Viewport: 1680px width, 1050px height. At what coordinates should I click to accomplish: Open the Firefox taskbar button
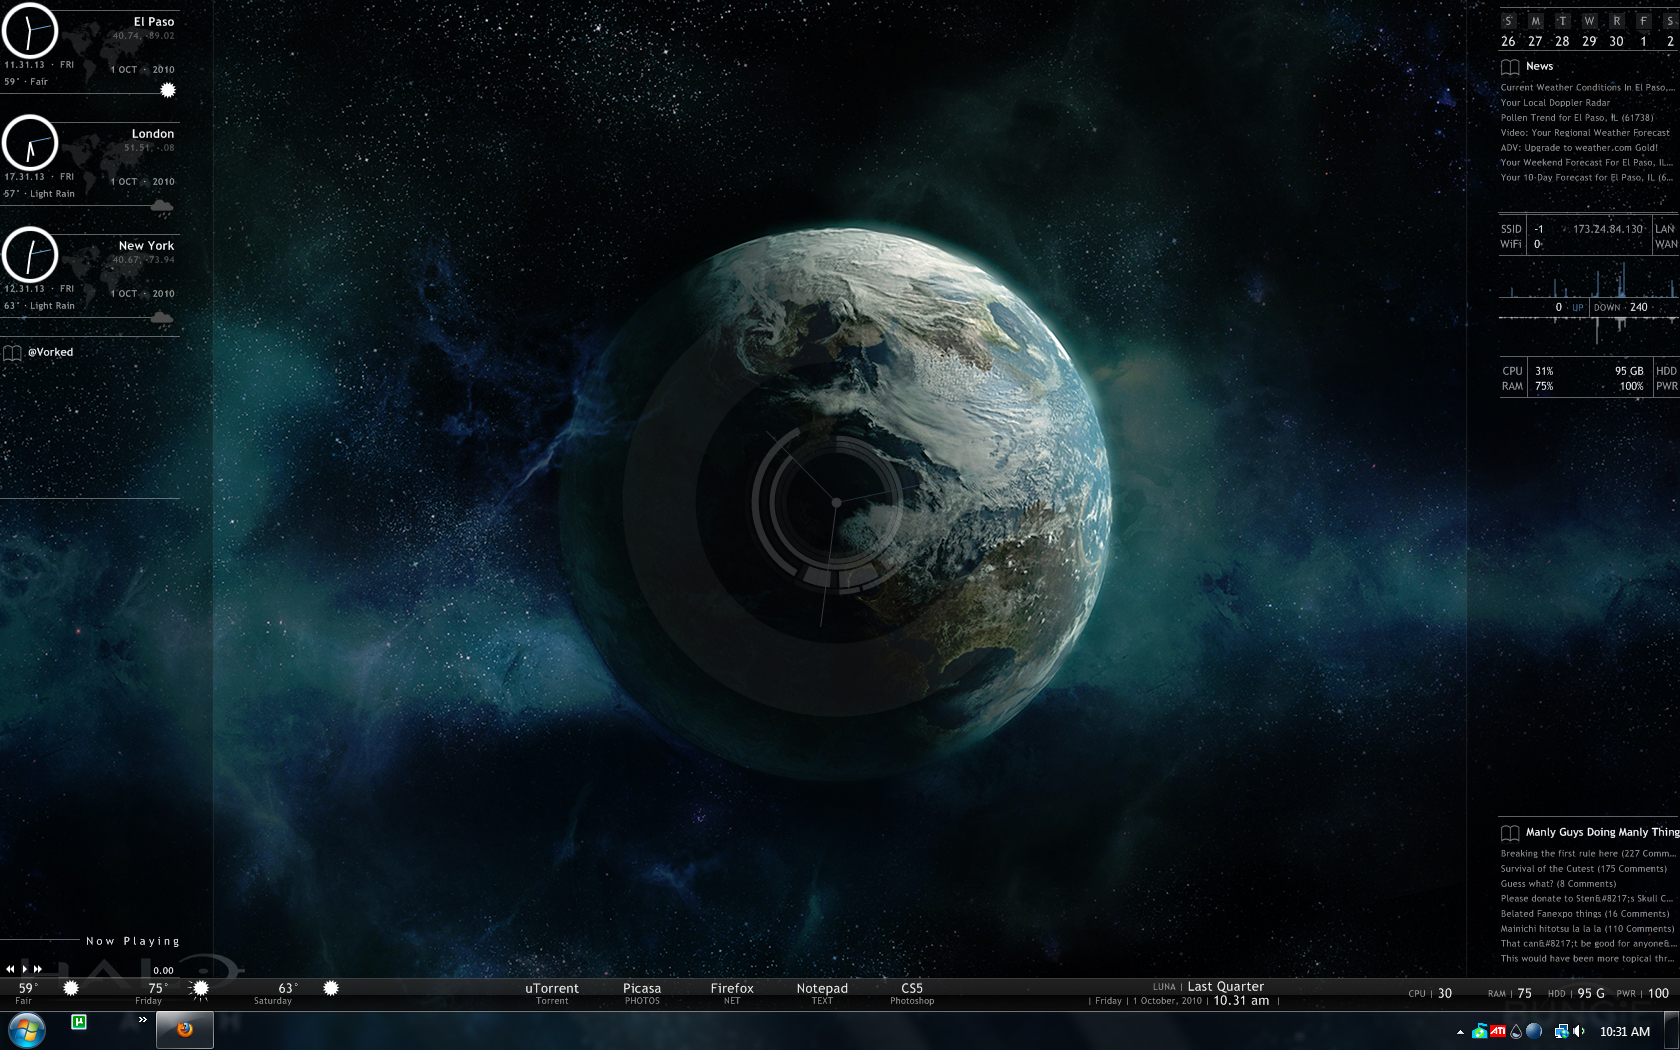point(185,1030)
